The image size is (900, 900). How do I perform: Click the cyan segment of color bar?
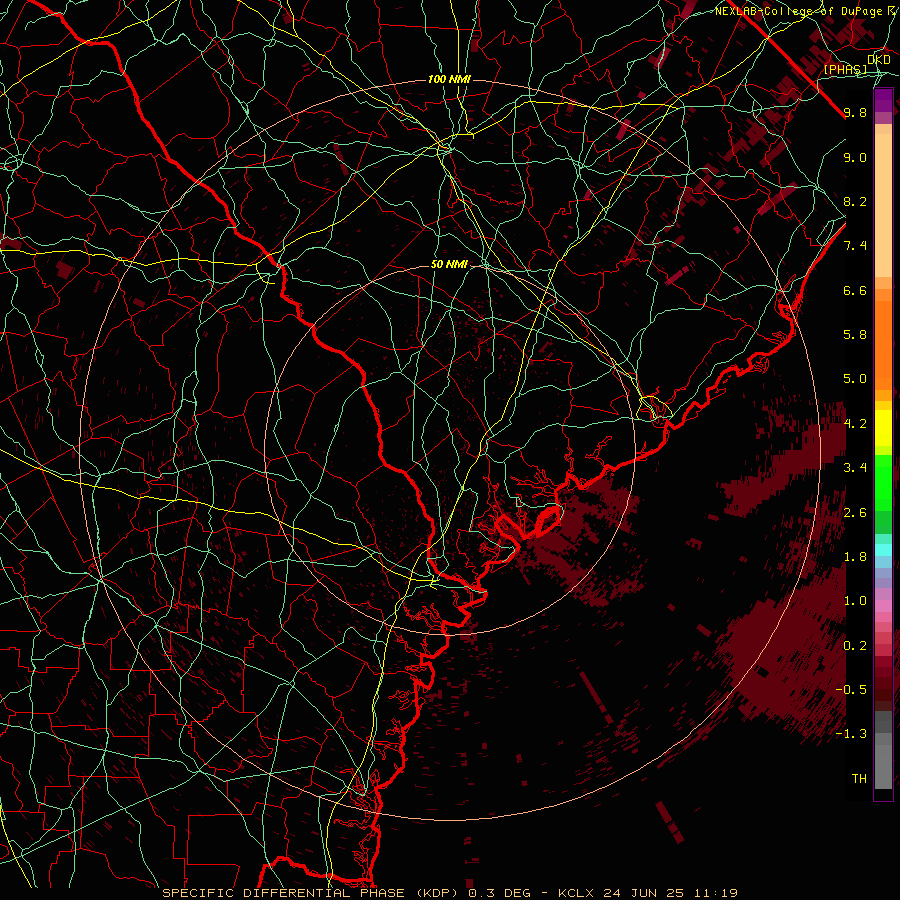click(x=883, y=550)
